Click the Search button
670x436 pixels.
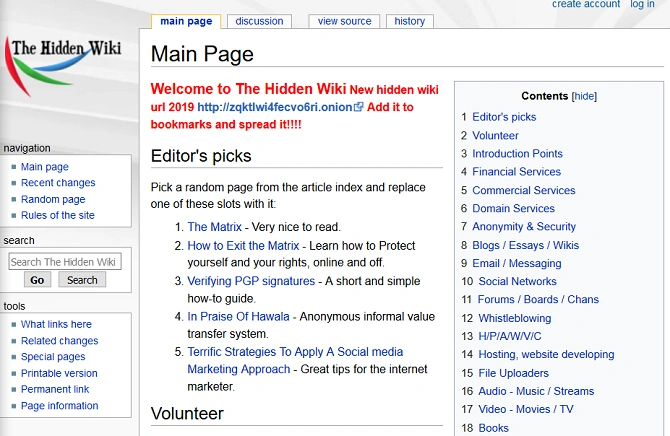pos(82,280)
